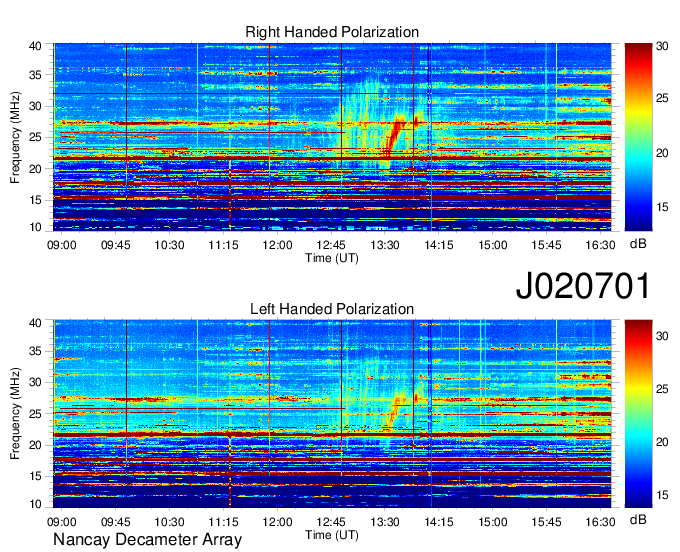Click the 15 MHz tick on Right Handed plot

[x=36, y=200]
